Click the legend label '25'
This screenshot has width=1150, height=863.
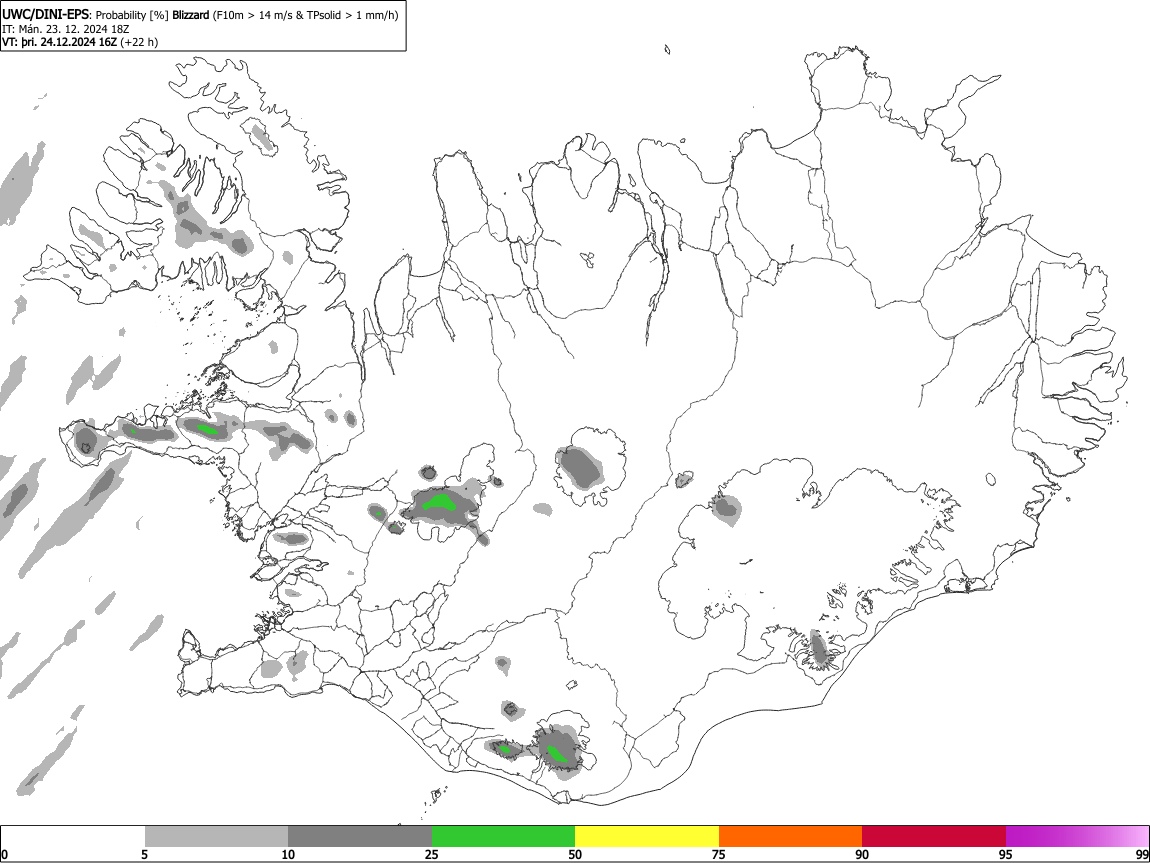point(432,854)
